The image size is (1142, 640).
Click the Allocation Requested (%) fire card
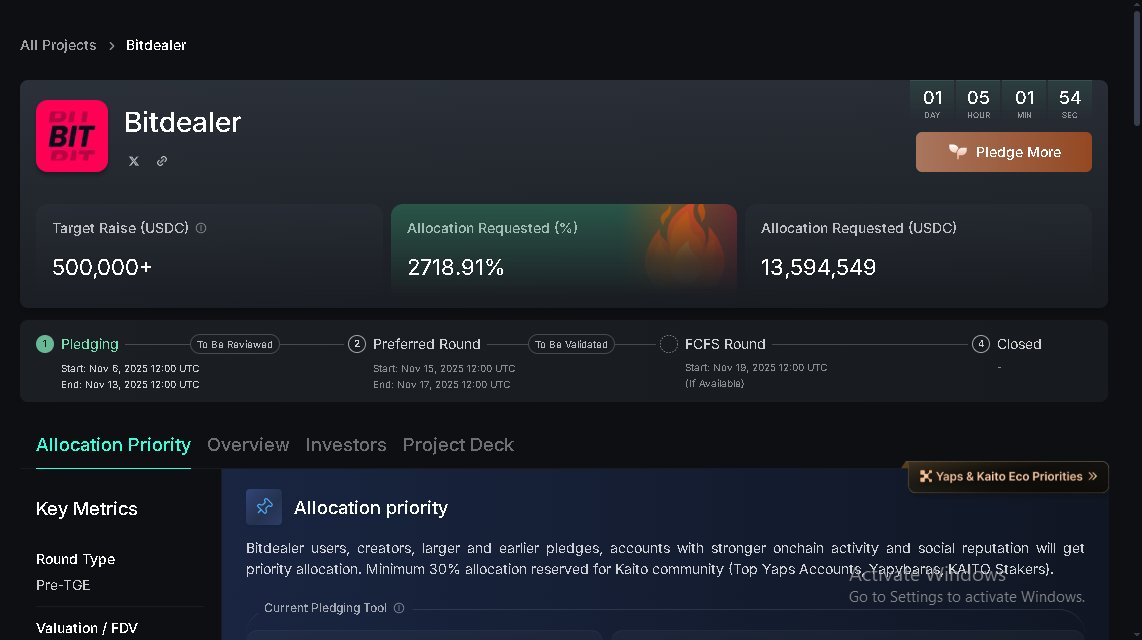pos(564,250)
